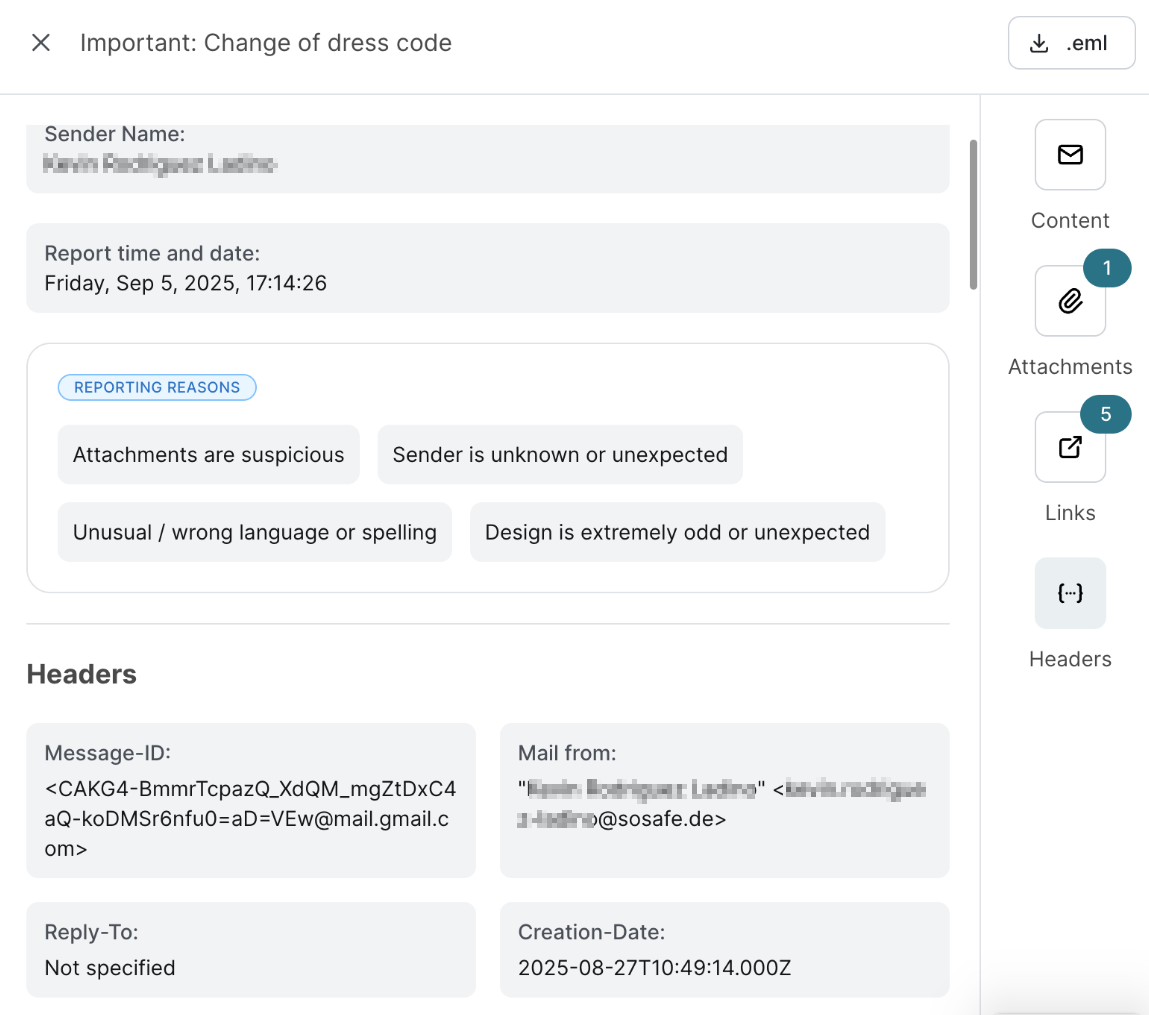Open the Links external-link icon
1149x1015 pixels.
[1070, 447]
